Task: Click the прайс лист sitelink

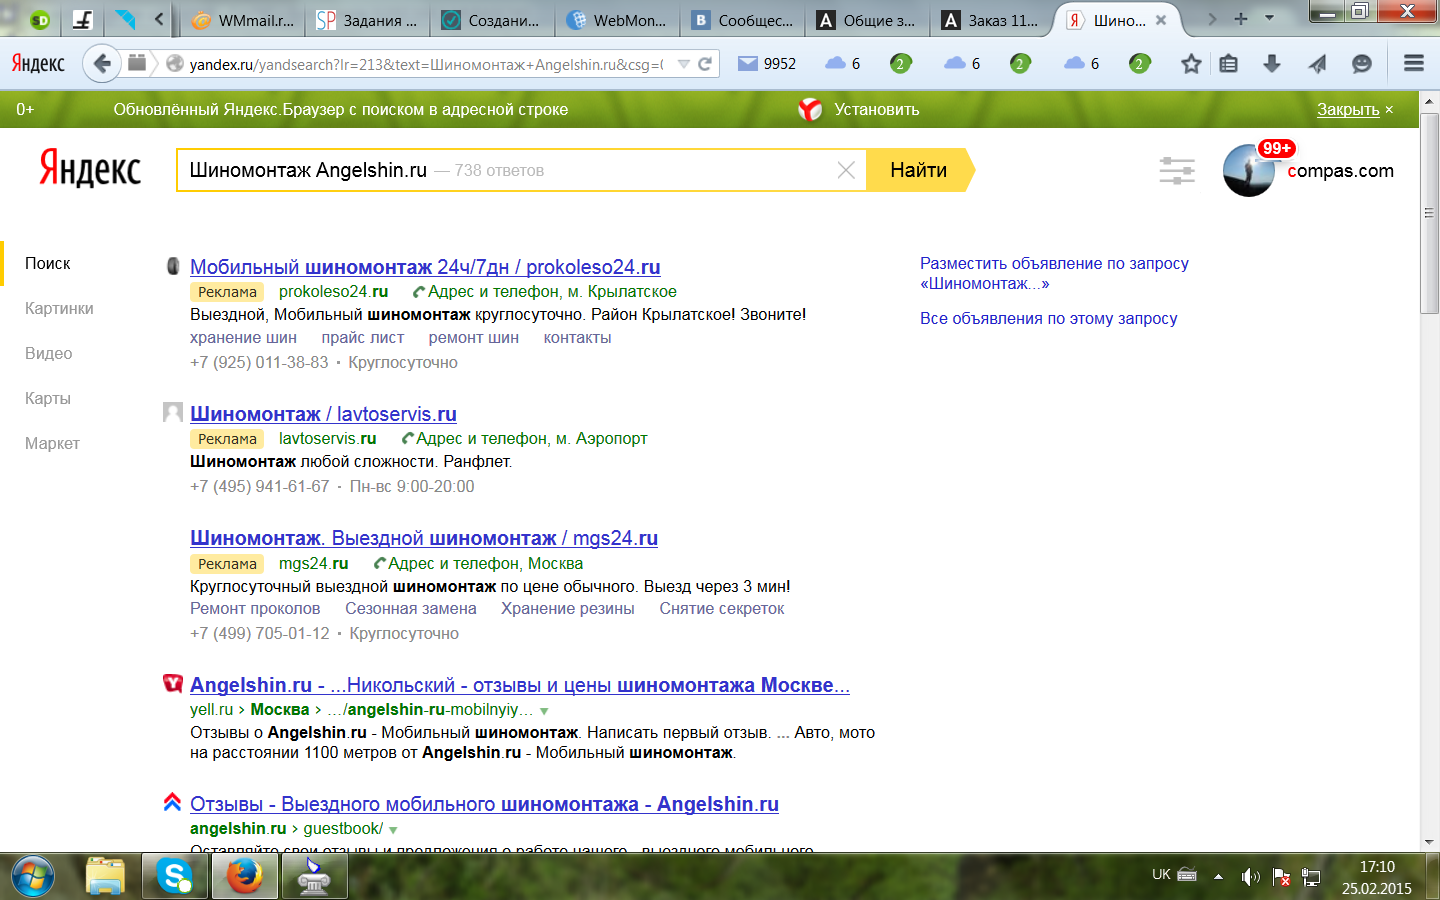Action: (x=363, y=338)
